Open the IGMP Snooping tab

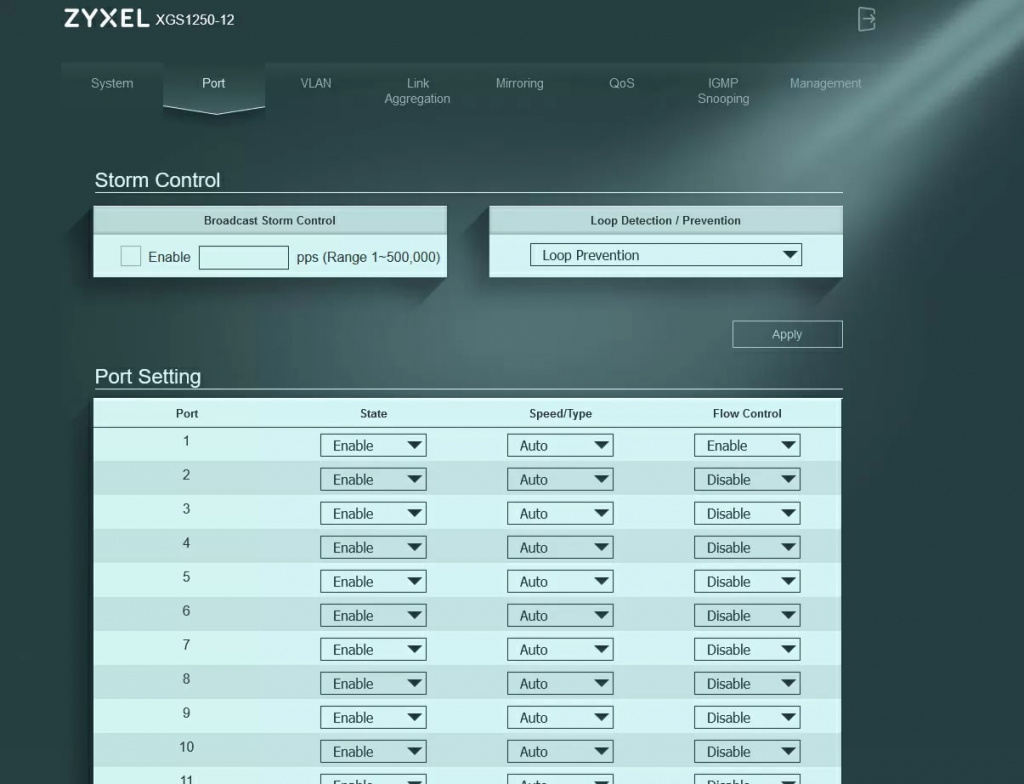[723, 91]
